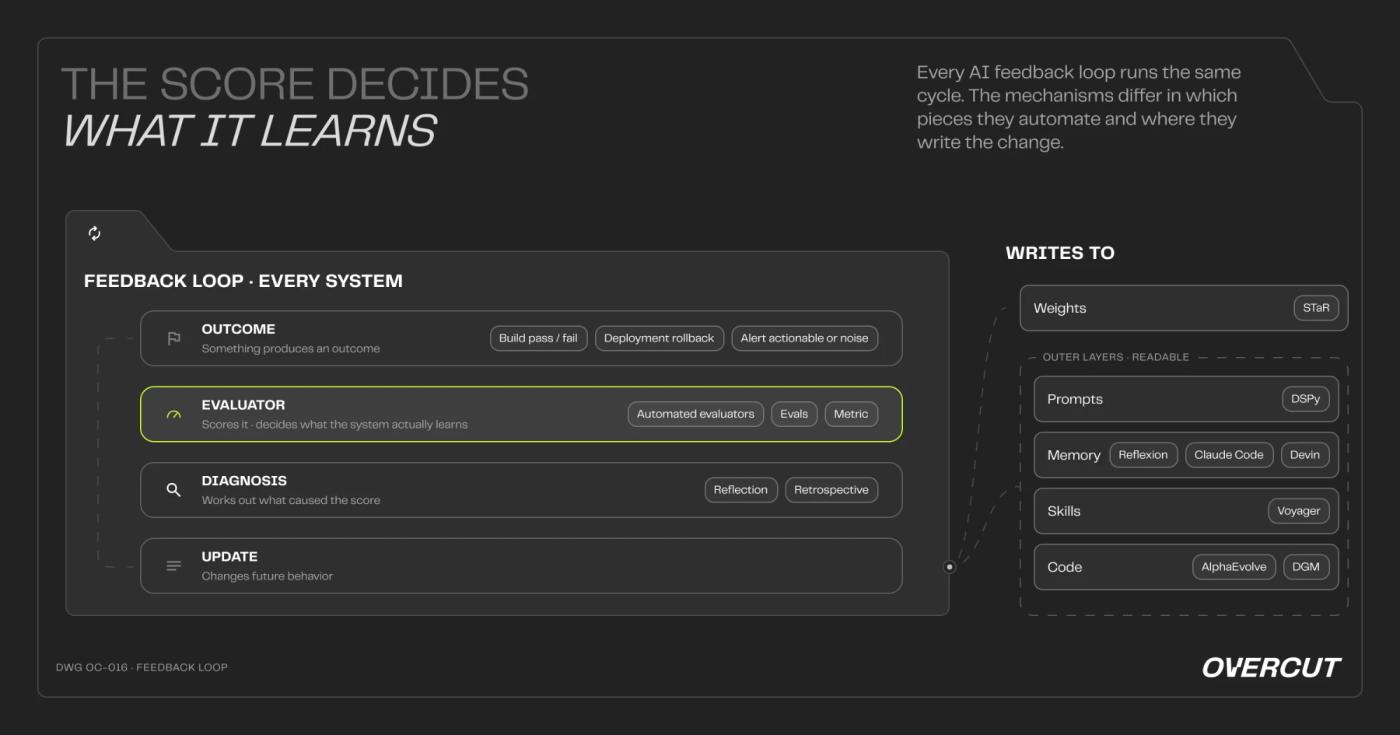Click the AlphaEvolve tag in Code
Image resolution: width=1400 pixels, height=735 pixels.
1234,567
